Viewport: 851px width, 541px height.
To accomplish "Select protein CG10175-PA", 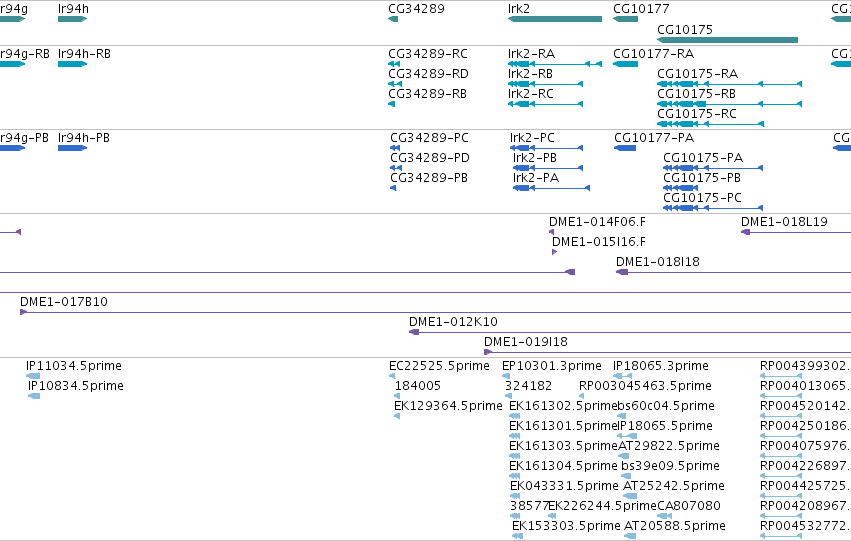I will pyautogui.click(x=703, y=158).
